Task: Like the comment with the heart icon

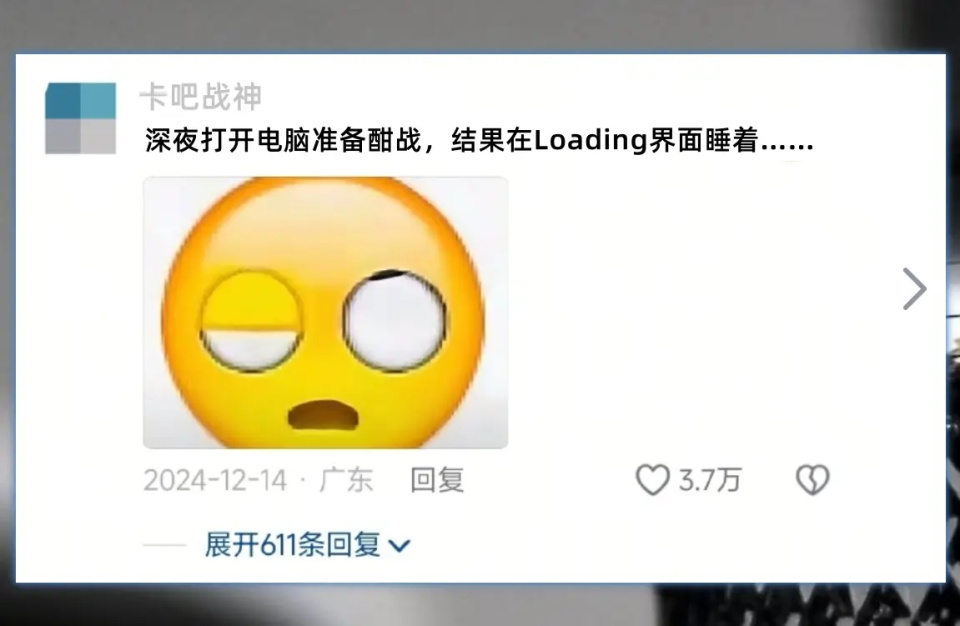Action: pyautogui.click(x=653, y=480)
